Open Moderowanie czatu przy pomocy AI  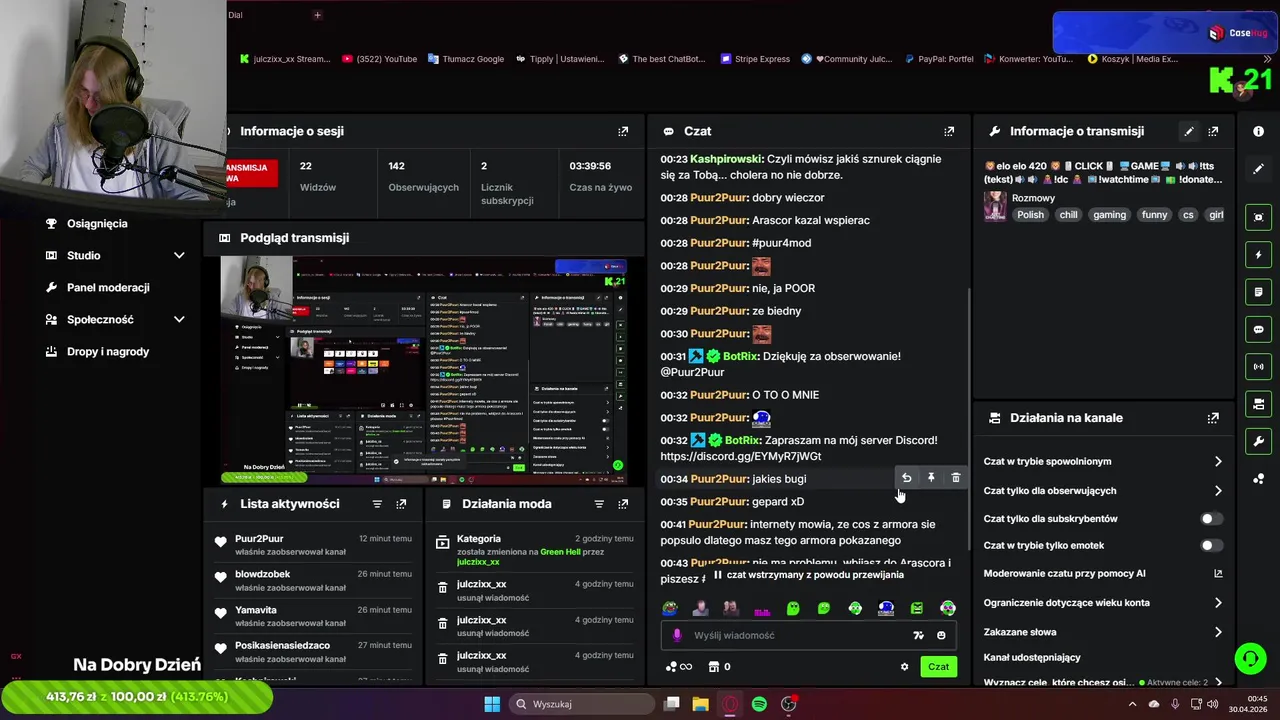pyautogui.click(x=1218, y=574)
